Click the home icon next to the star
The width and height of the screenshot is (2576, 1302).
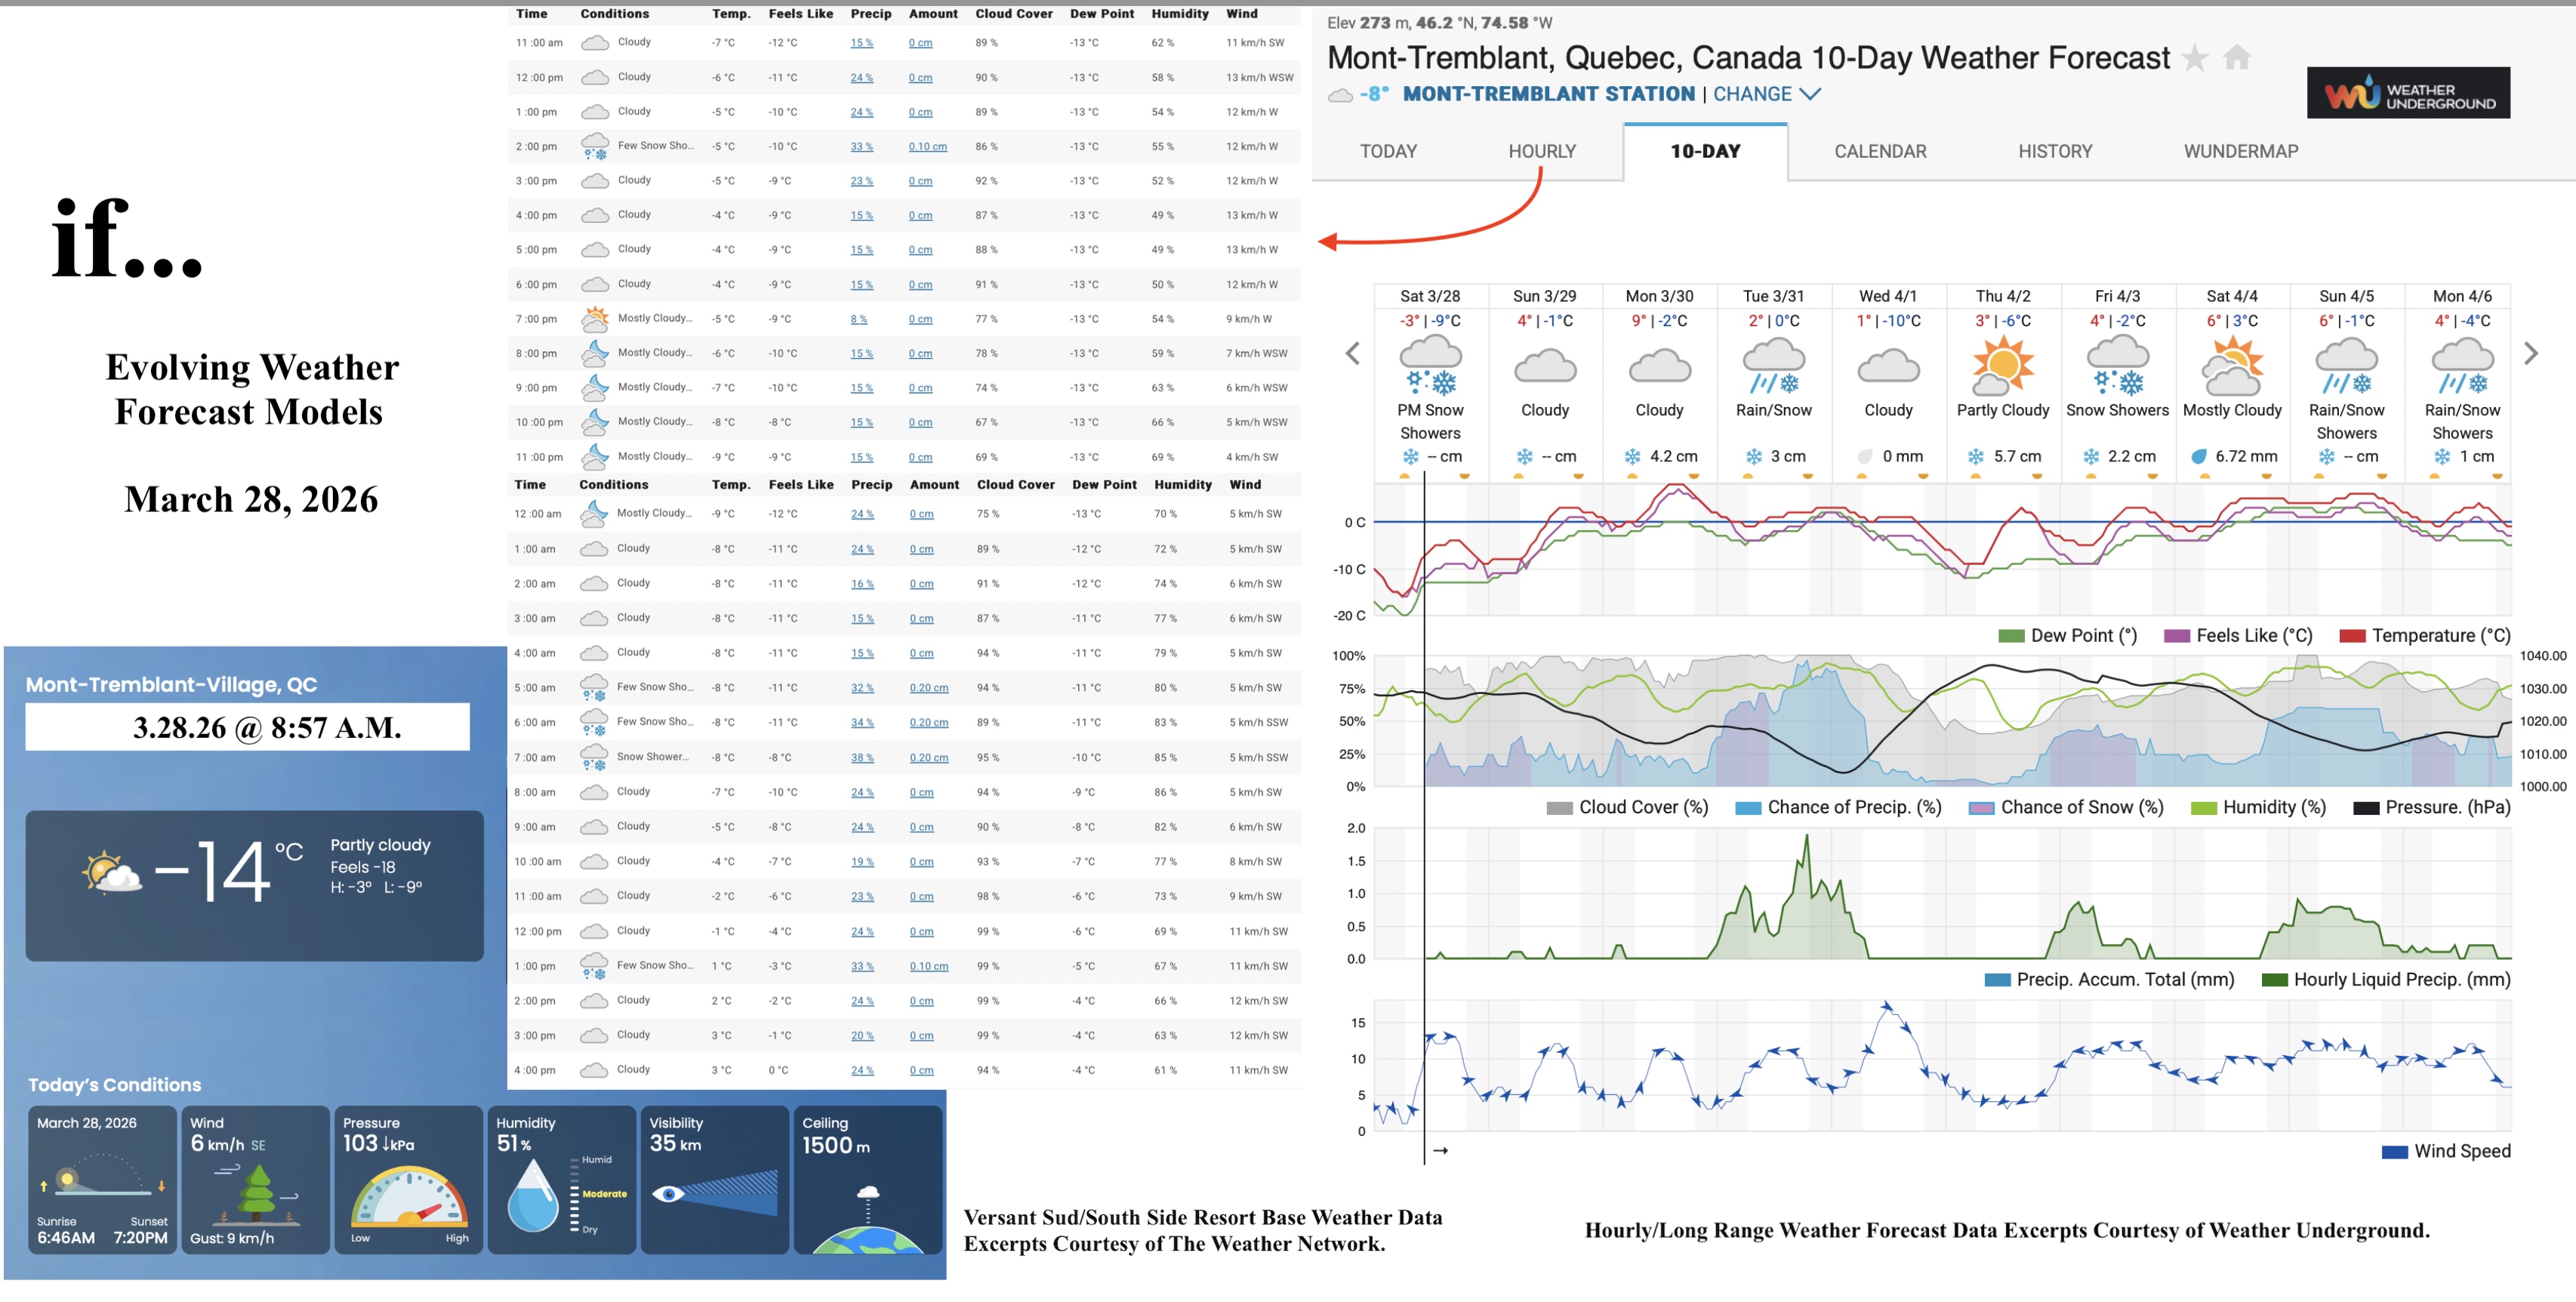click(x=2237, y=58)
